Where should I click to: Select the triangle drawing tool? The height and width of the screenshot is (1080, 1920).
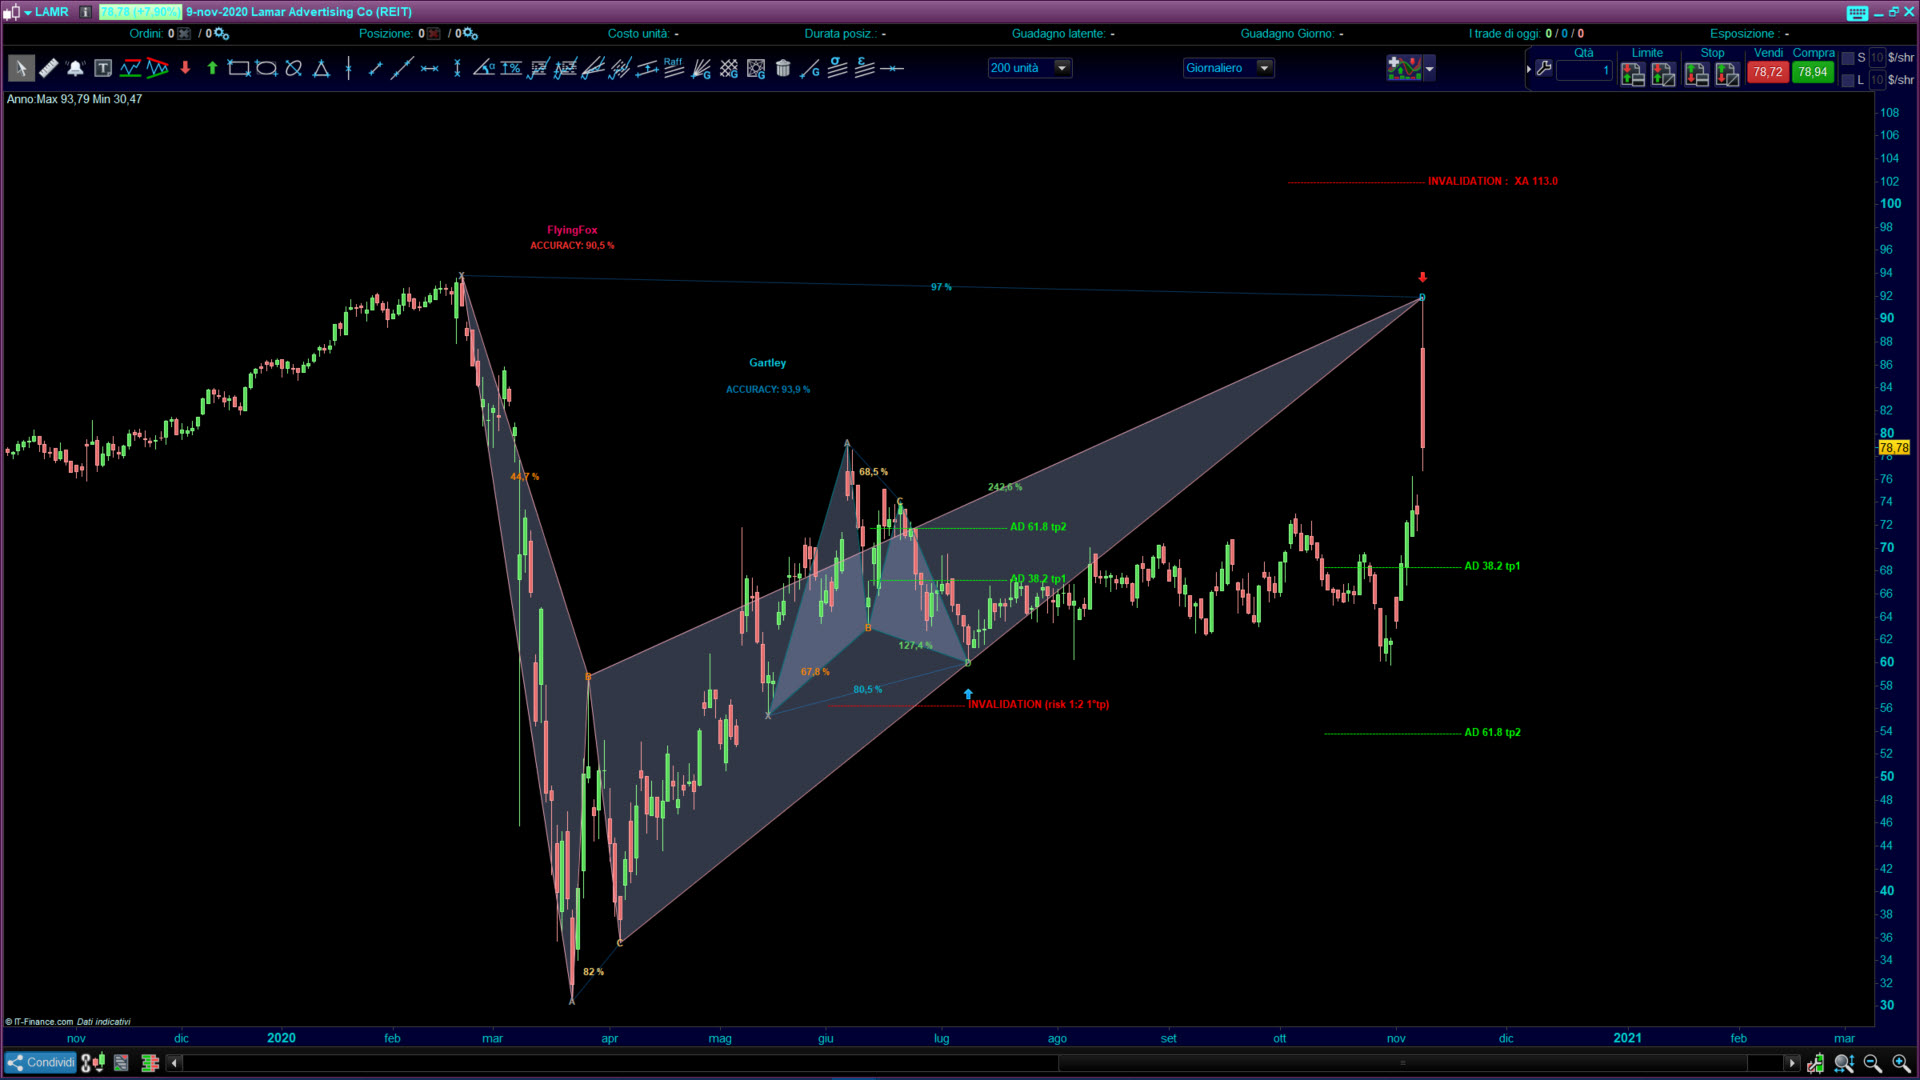click(x=321, y=69)
